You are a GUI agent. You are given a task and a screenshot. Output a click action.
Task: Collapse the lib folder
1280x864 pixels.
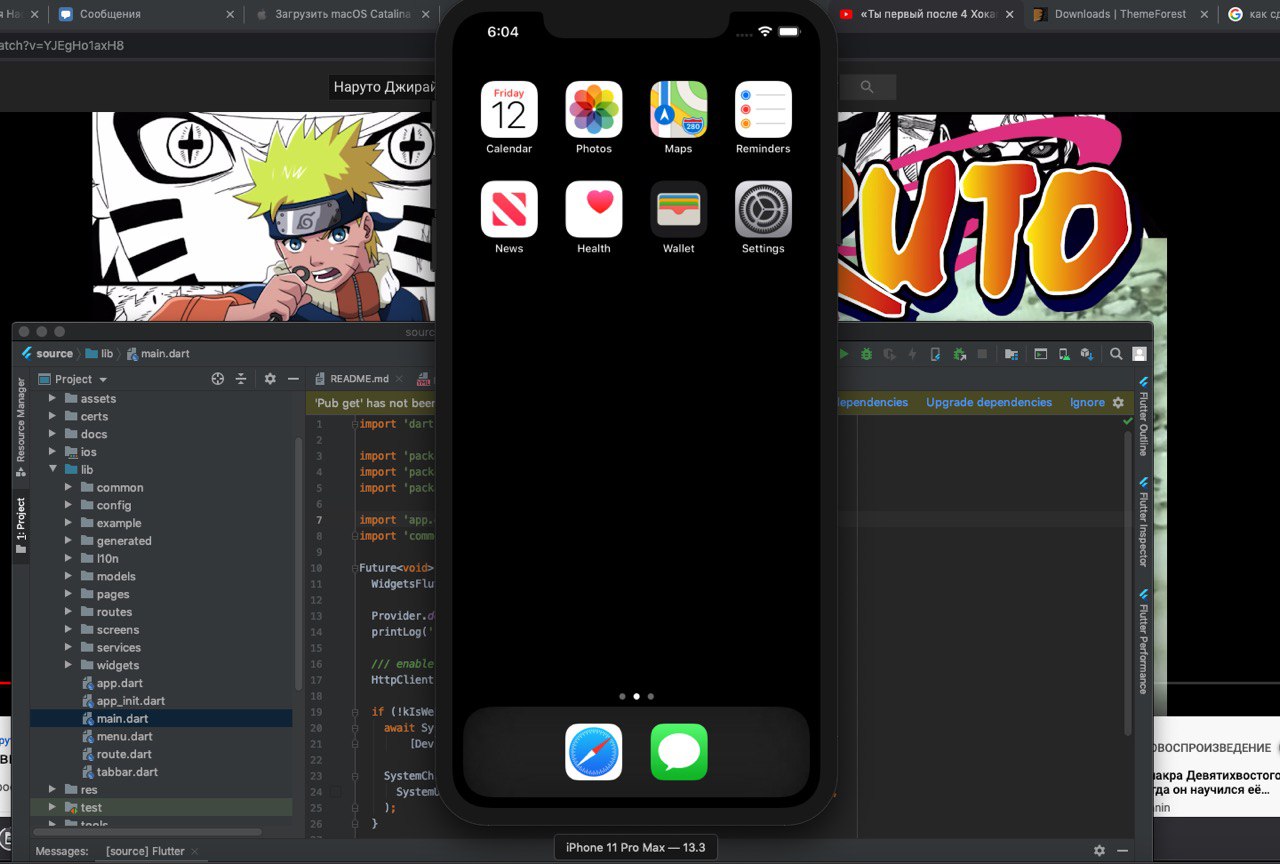pos(53,469)
